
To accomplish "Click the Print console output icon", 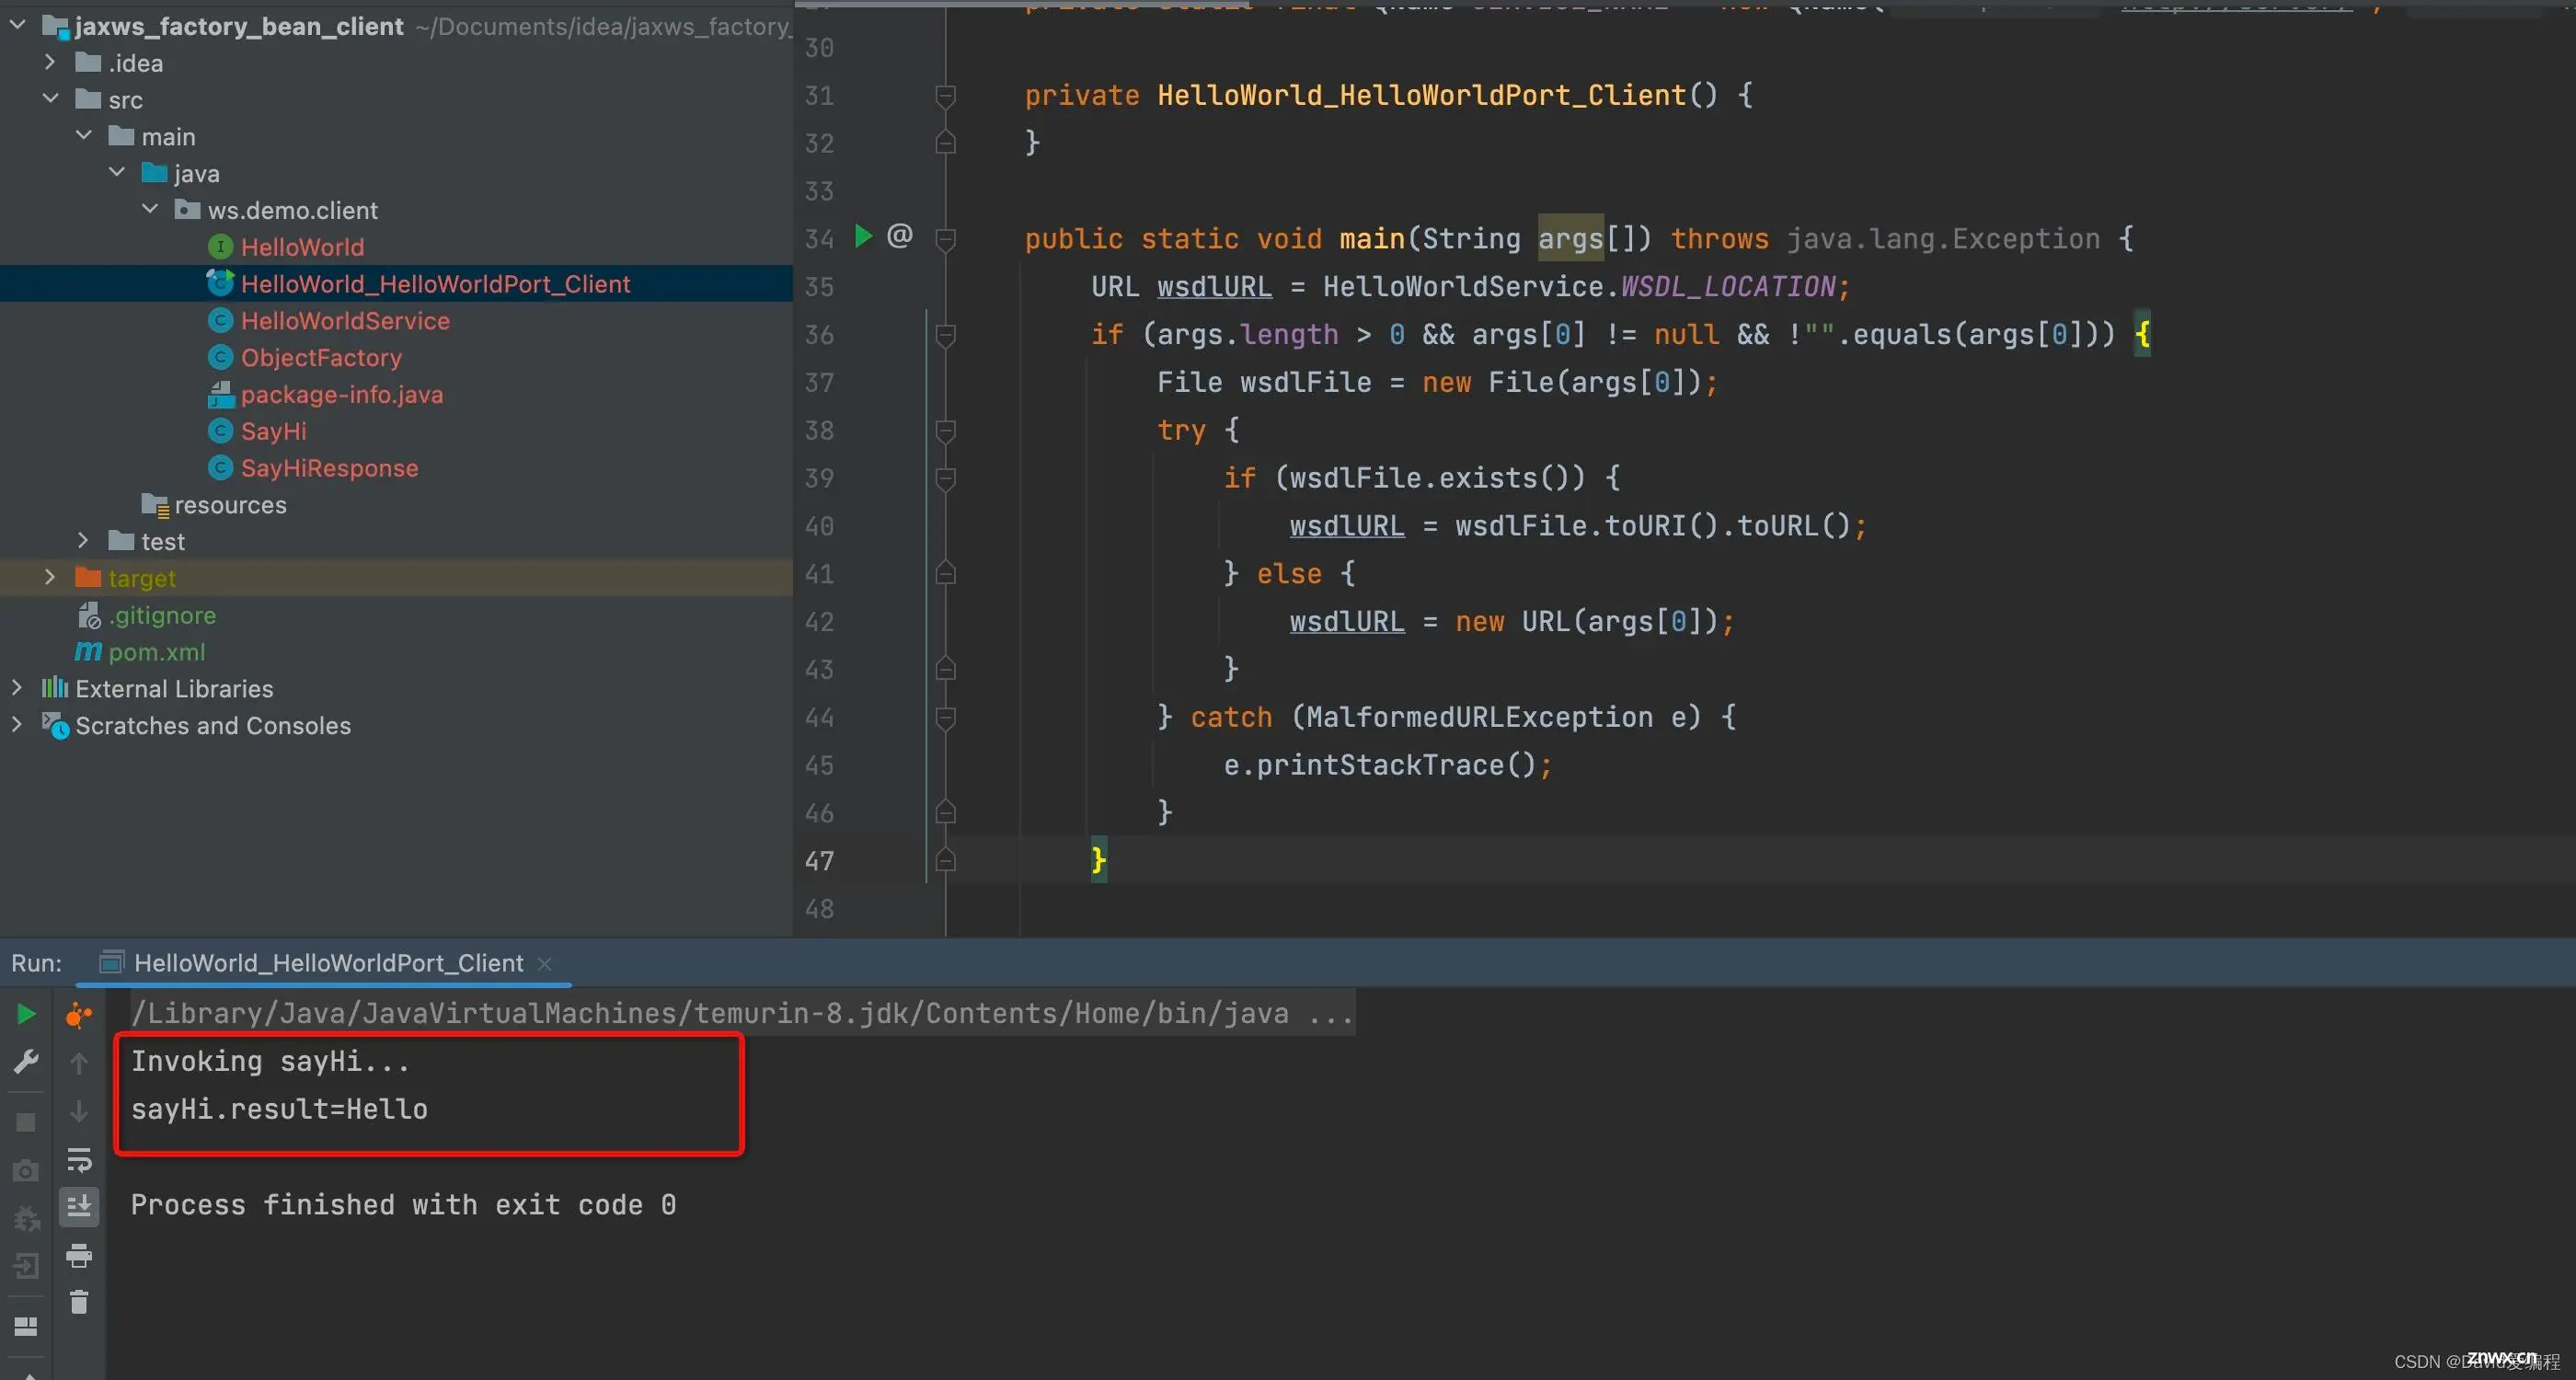I will click(x=79, y=1255).
